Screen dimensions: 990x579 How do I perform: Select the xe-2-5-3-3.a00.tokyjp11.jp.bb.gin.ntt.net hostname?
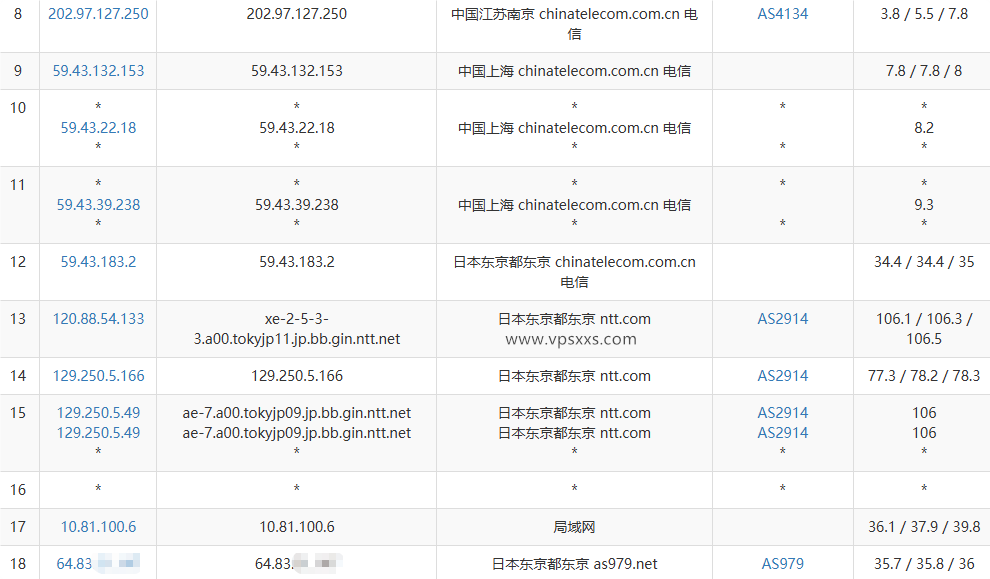point(297,329)
